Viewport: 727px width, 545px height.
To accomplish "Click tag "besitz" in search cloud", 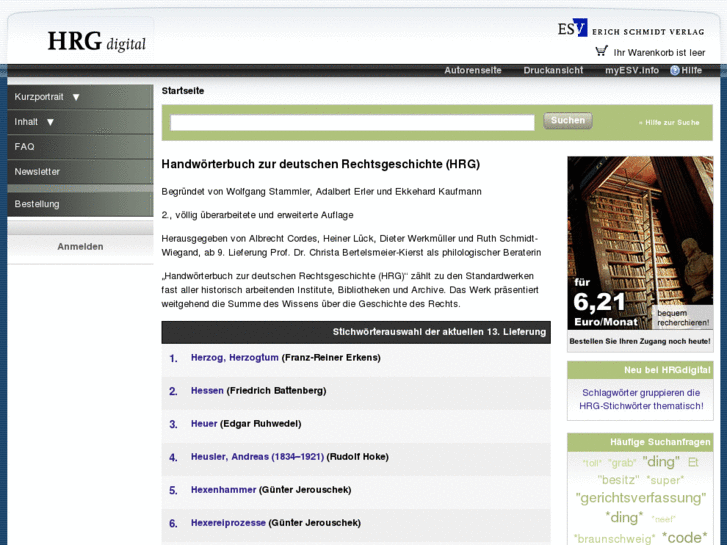I will [618, 480].
